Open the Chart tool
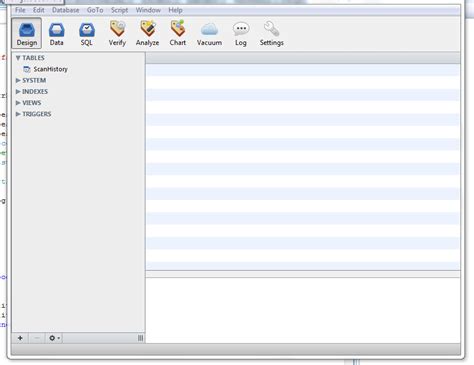The width and height of the screenshot is (474, 365). tap(178, 33)
